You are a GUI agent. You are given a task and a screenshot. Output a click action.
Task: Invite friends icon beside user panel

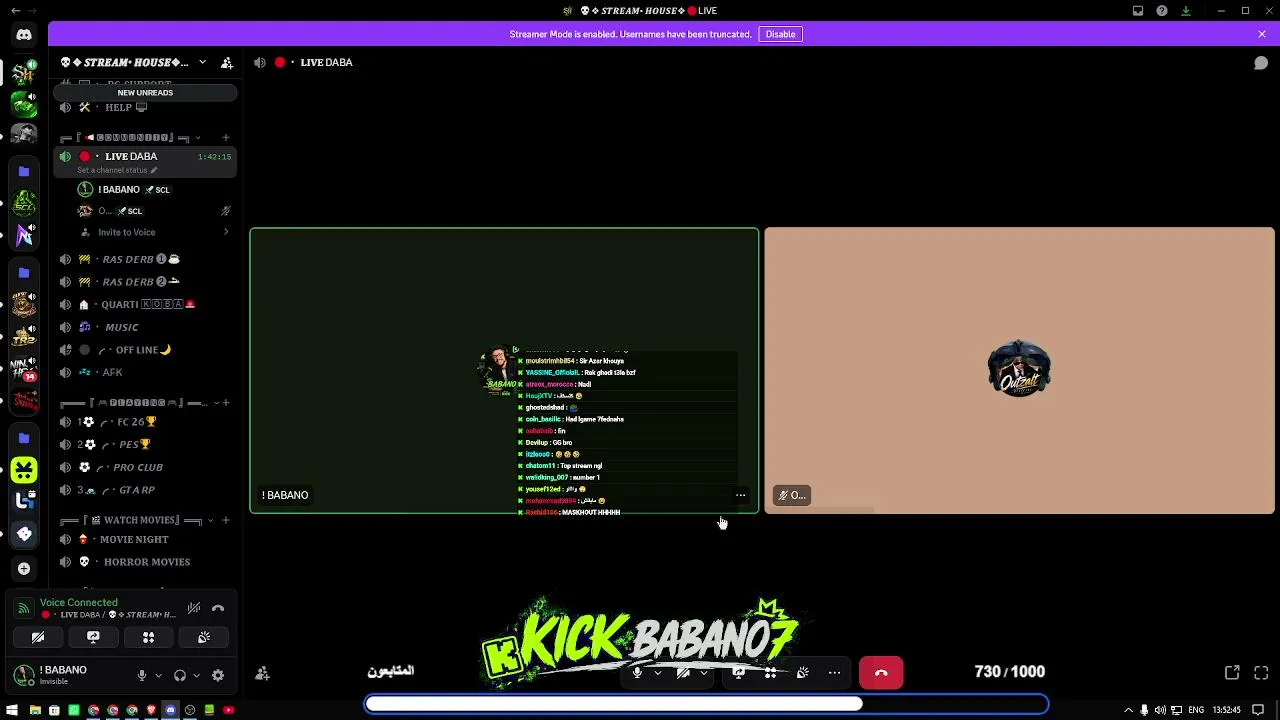tap(262, 673)
